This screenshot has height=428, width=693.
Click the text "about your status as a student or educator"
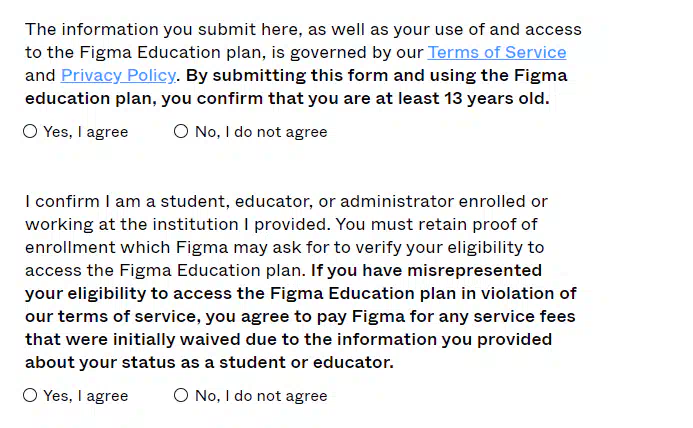[x=209, y=362]
